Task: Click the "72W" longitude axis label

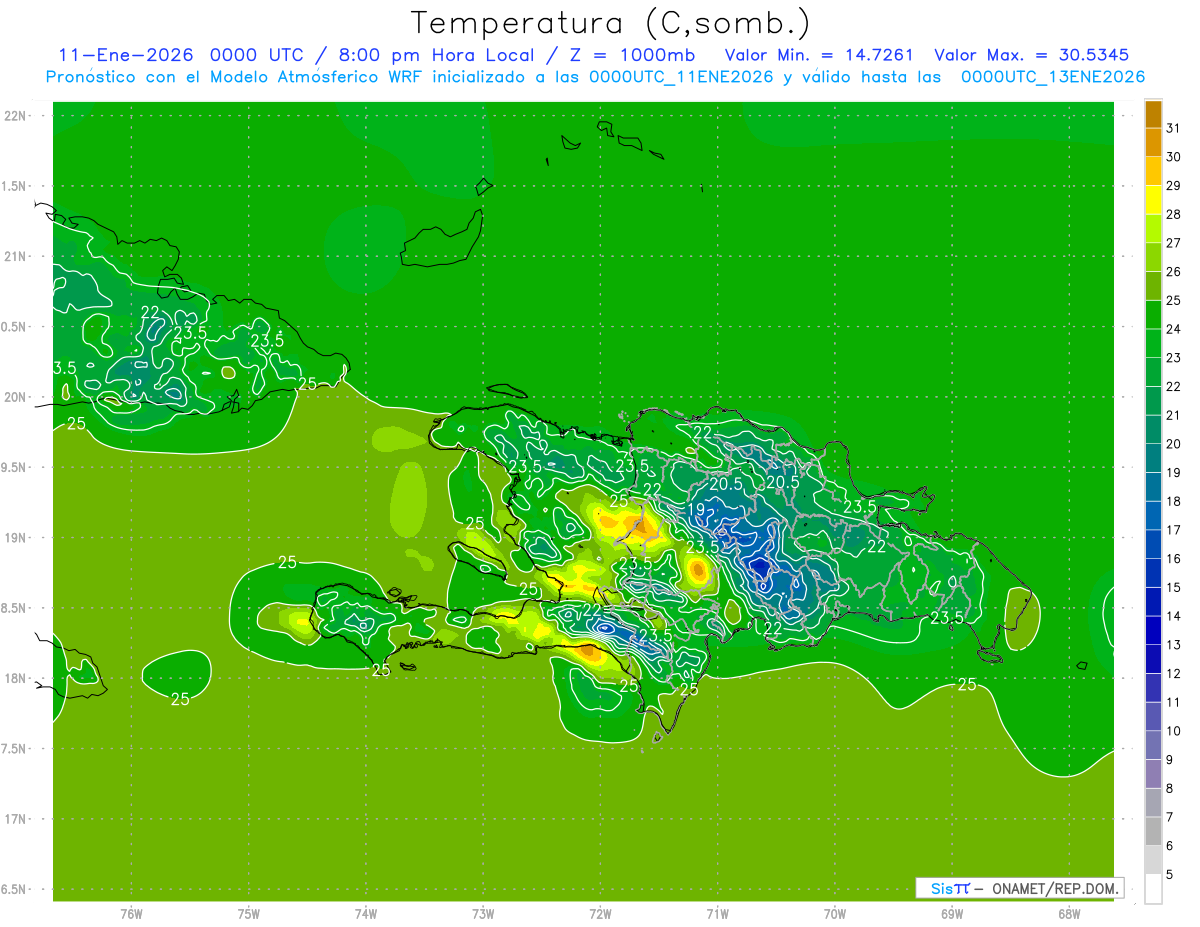Action: [x=600, y=913]
